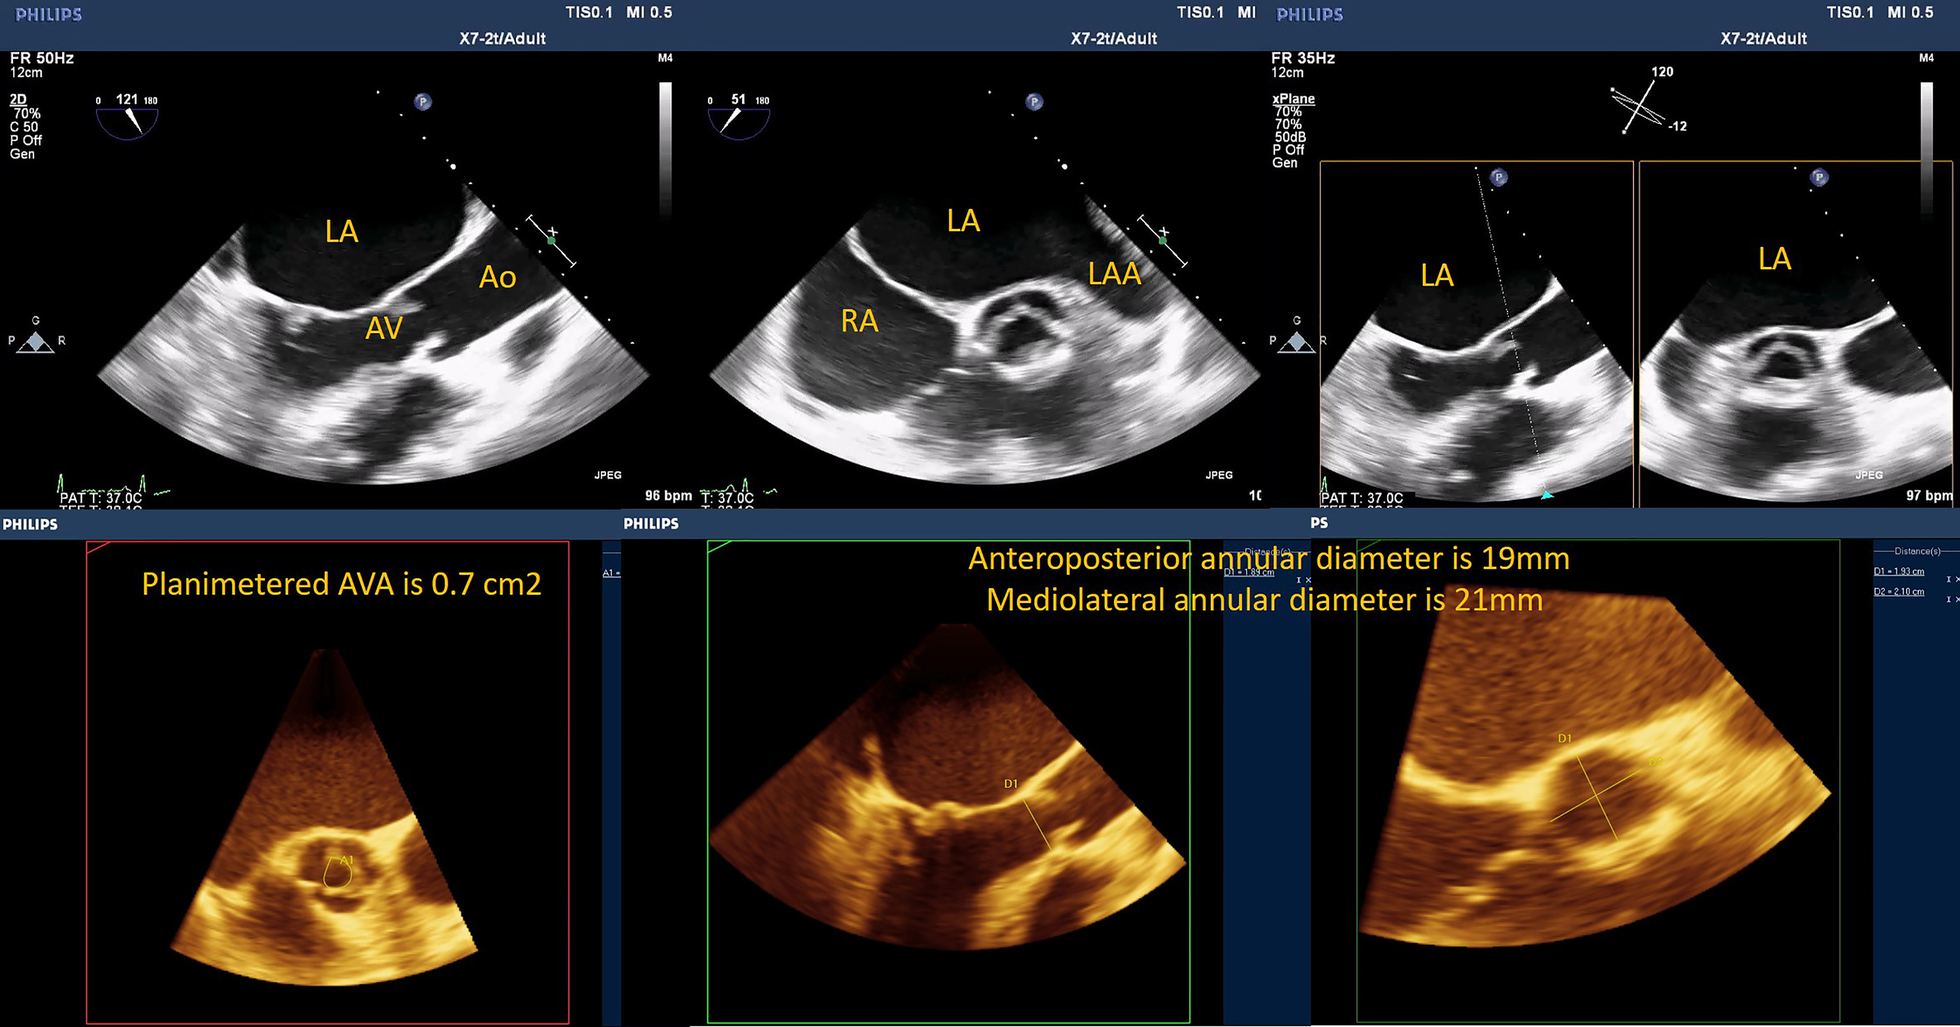Click the P Off setting under 2D
The image size is (1960, 1027).
point(26,140)
